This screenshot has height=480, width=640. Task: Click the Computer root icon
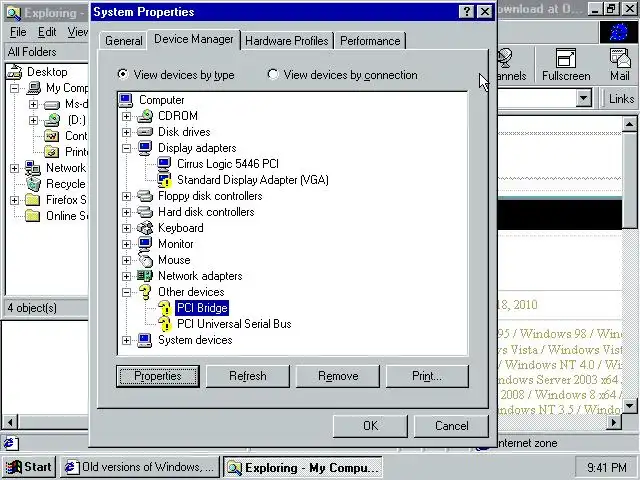click(126, 100)
